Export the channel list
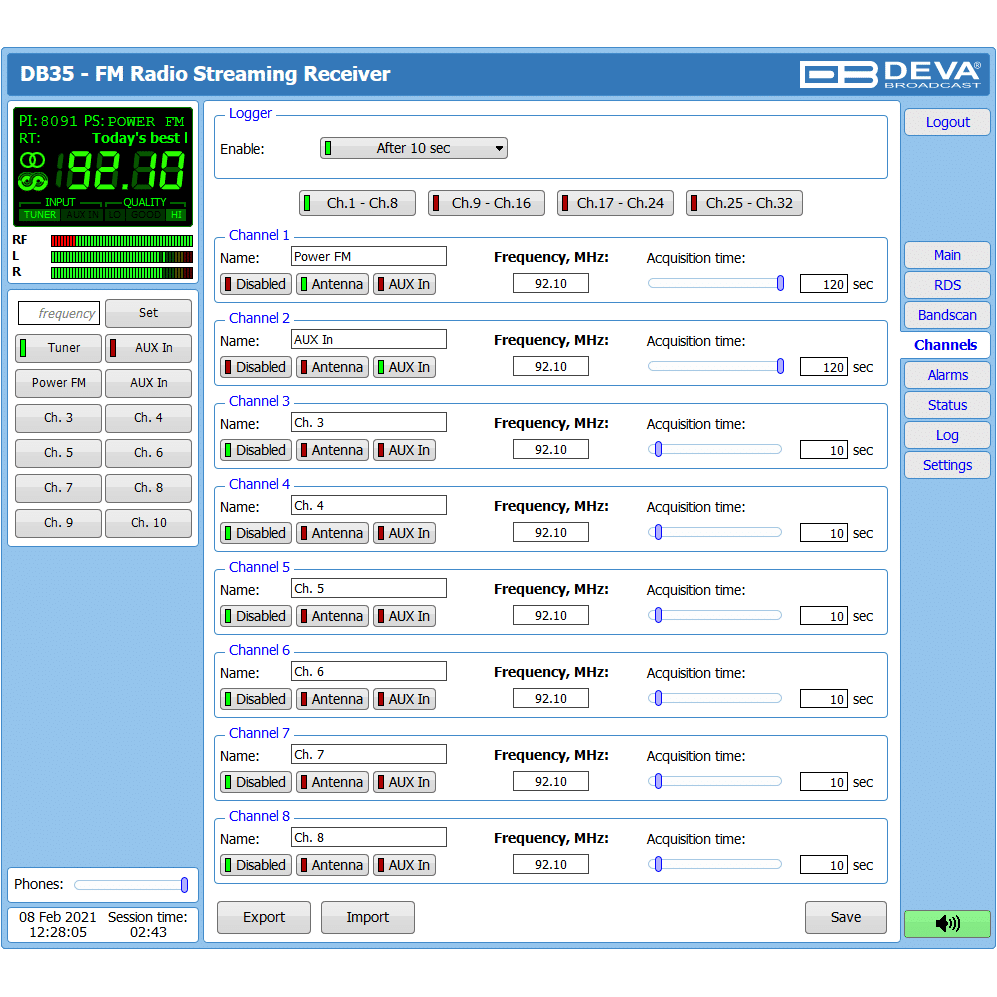997x997 pixels. tap(264, 917)
